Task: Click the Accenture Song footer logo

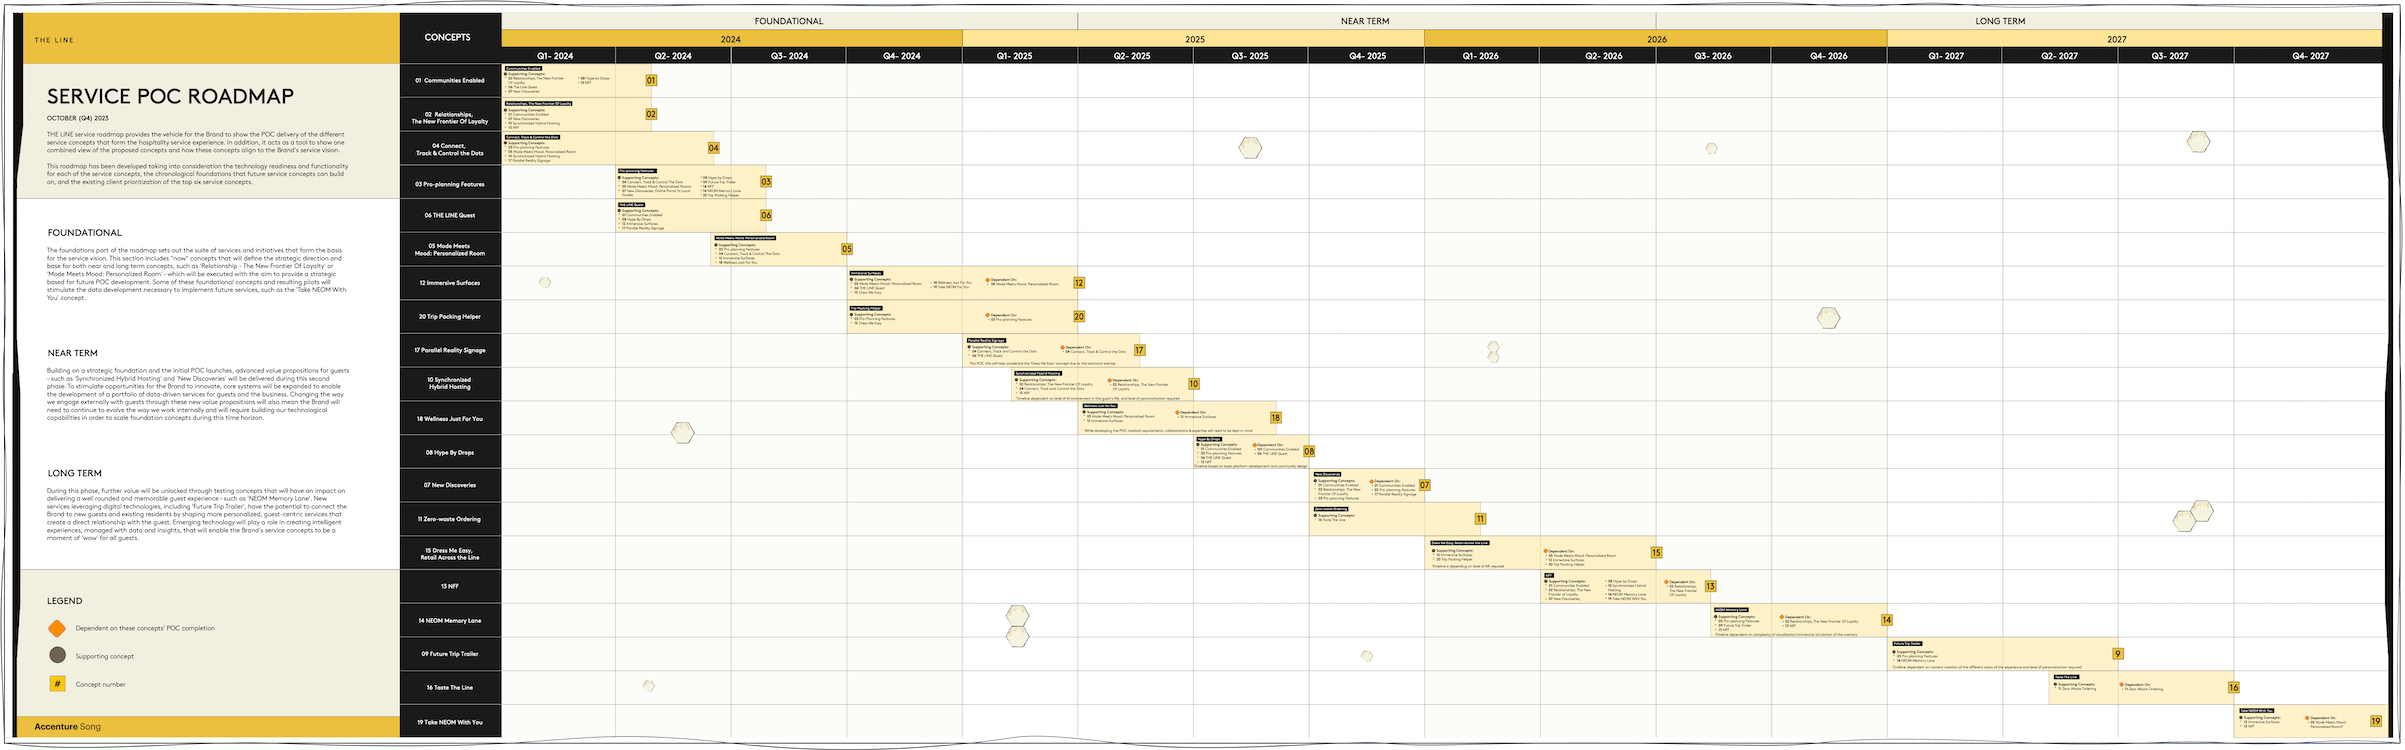Action: (68, 726)
